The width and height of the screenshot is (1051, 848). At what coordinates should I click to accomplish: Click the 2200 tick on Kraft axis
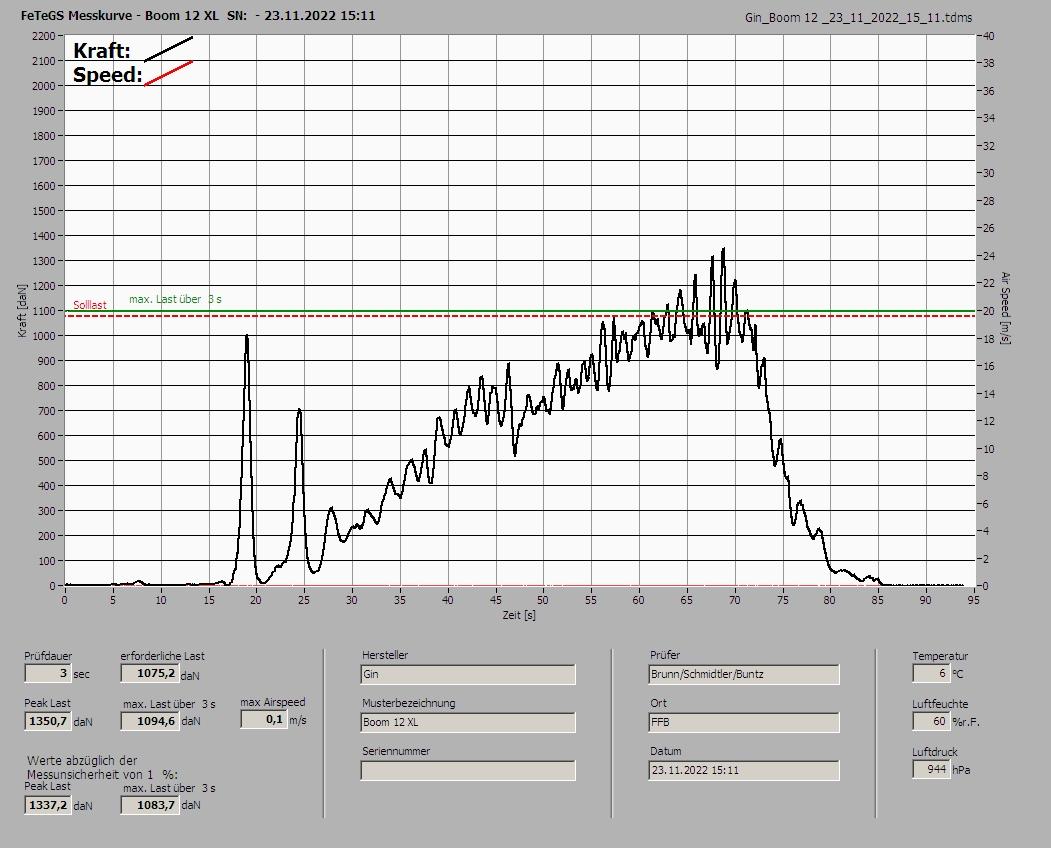pos(43,36)
